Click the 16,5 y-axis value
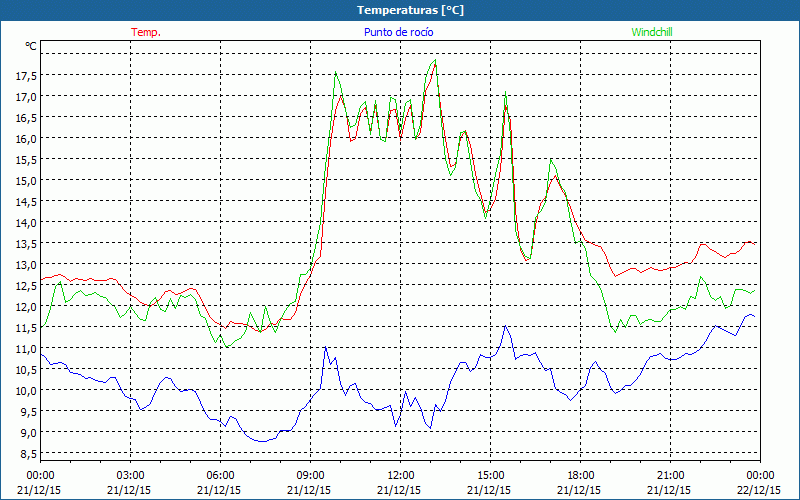The width and height of the screenshot is (800, 500). pyautogui.click(x=26, y=117)
